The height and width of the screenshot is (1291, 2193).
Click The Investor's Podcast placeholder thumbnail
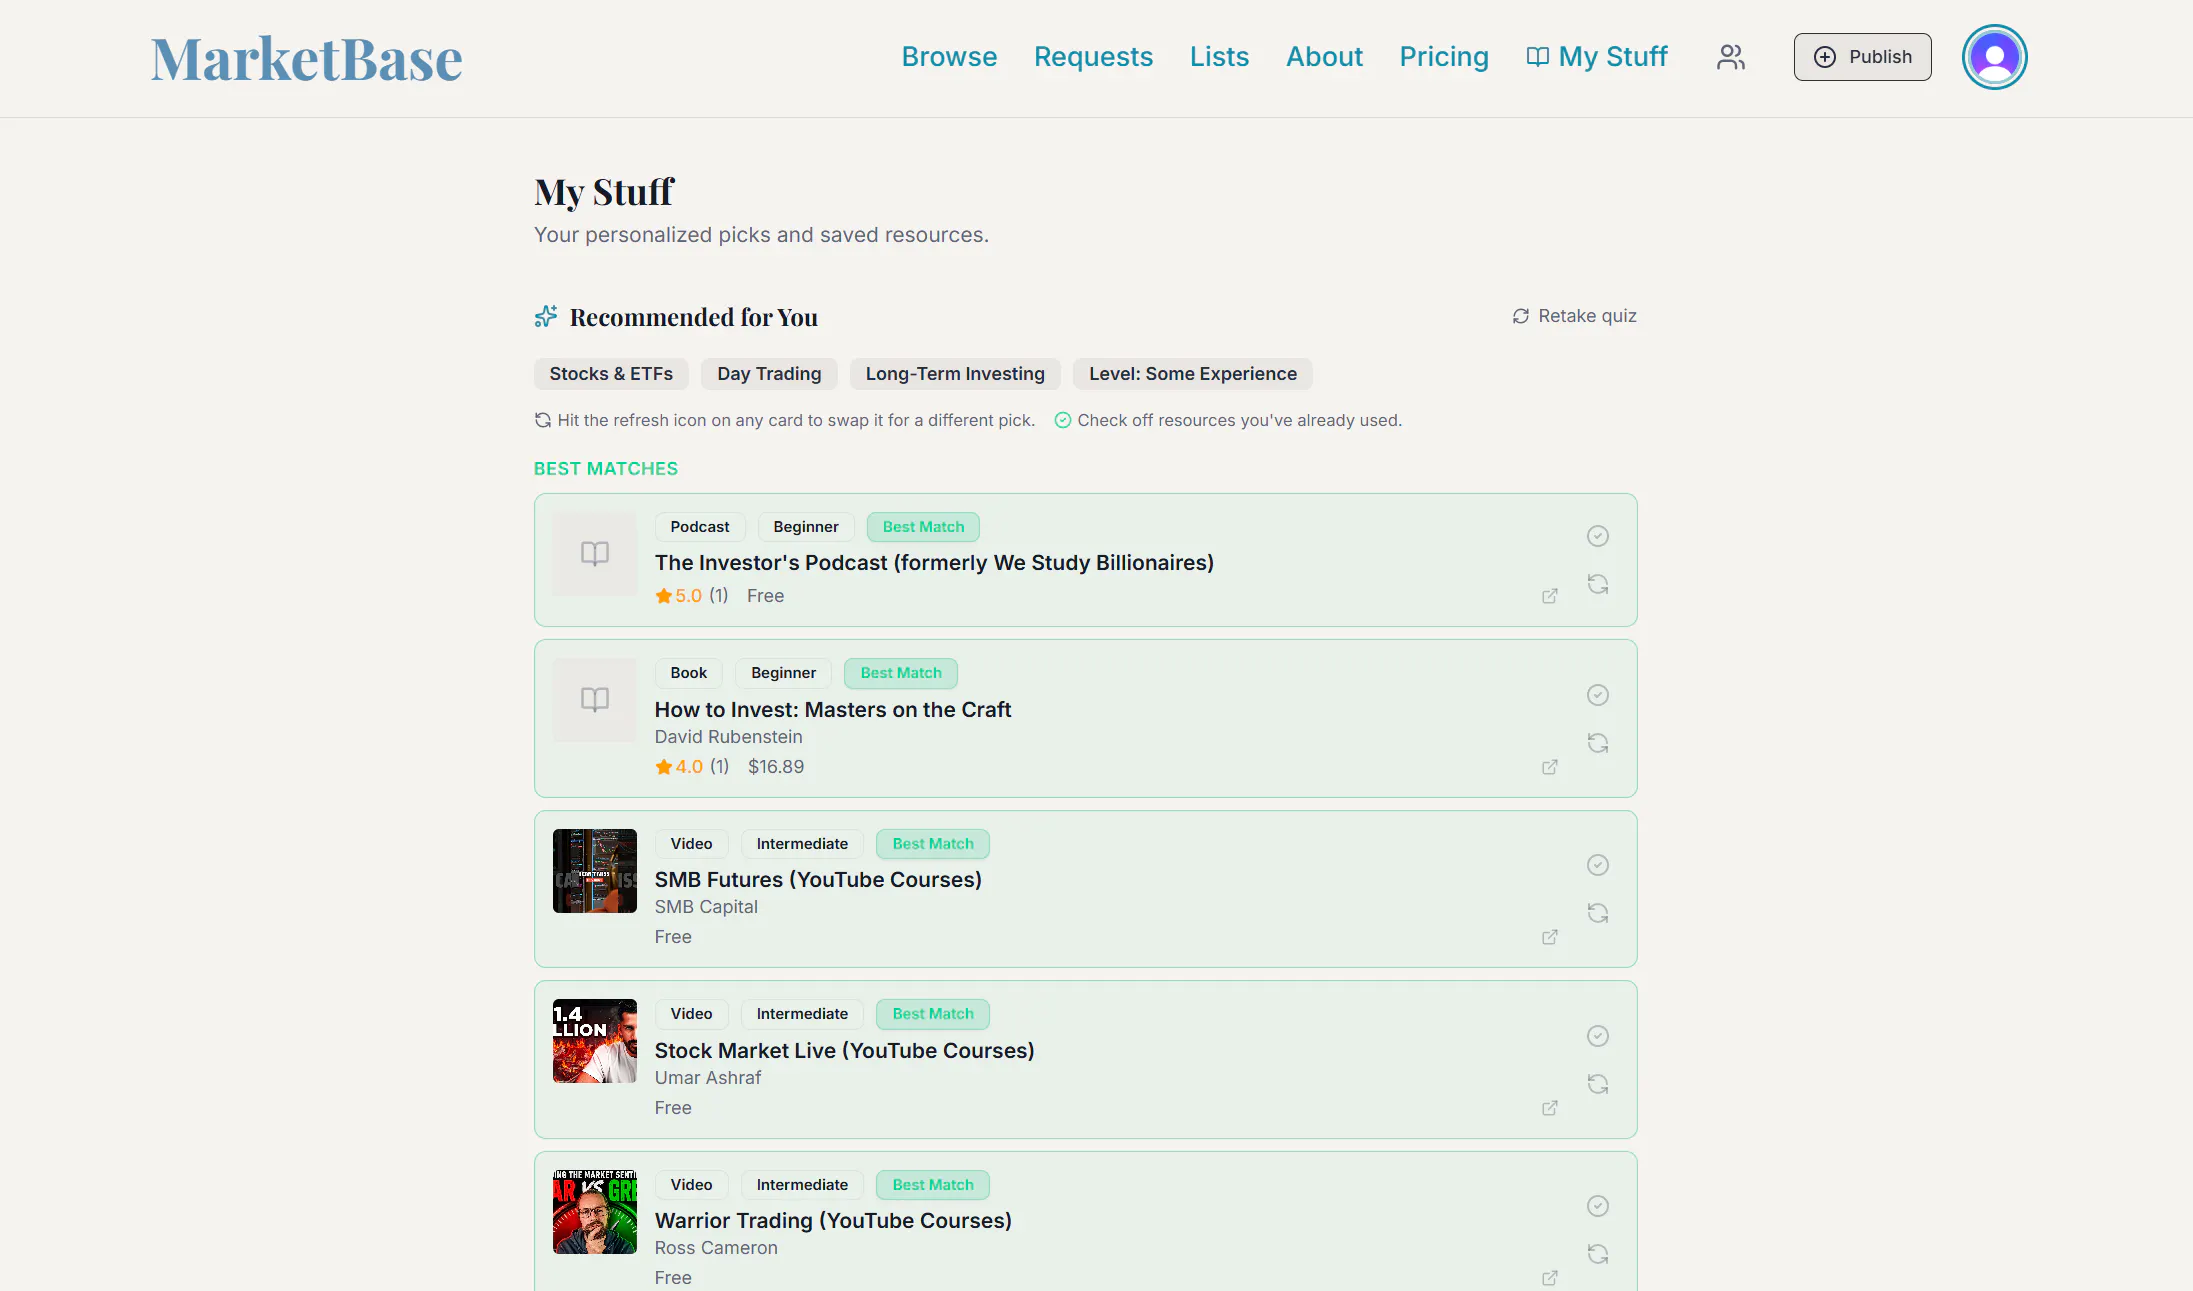pyautogui.click(x=595, y=554)
